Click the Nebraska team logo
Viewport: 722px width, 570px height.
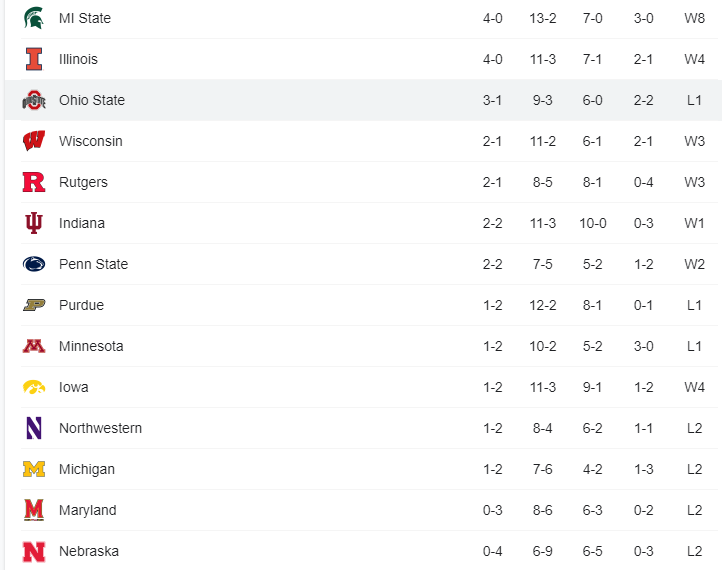coord(34,551)
